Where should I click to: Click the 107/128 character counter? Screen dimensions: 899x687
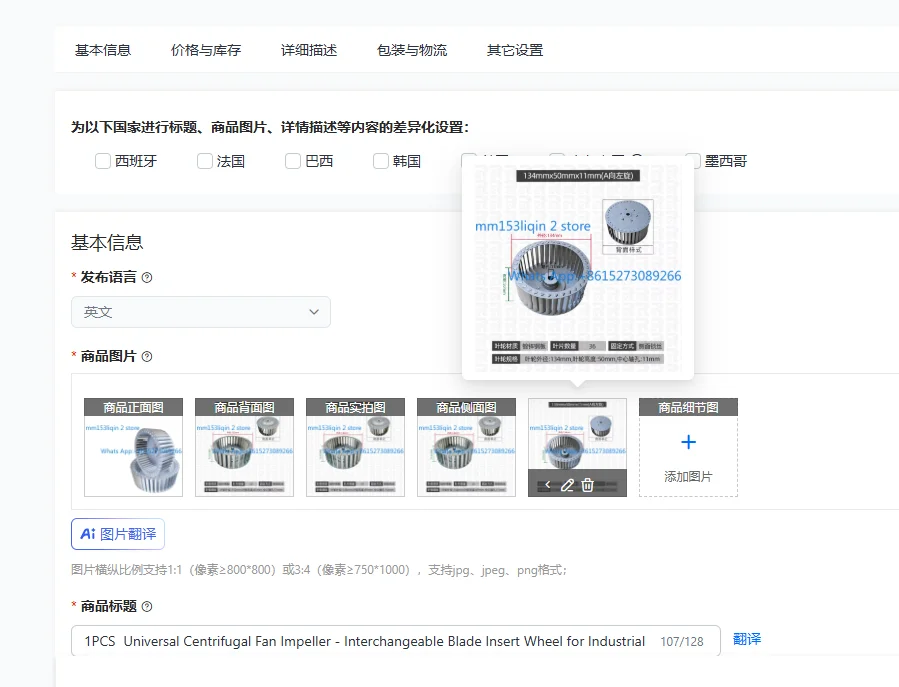(682, 642)
